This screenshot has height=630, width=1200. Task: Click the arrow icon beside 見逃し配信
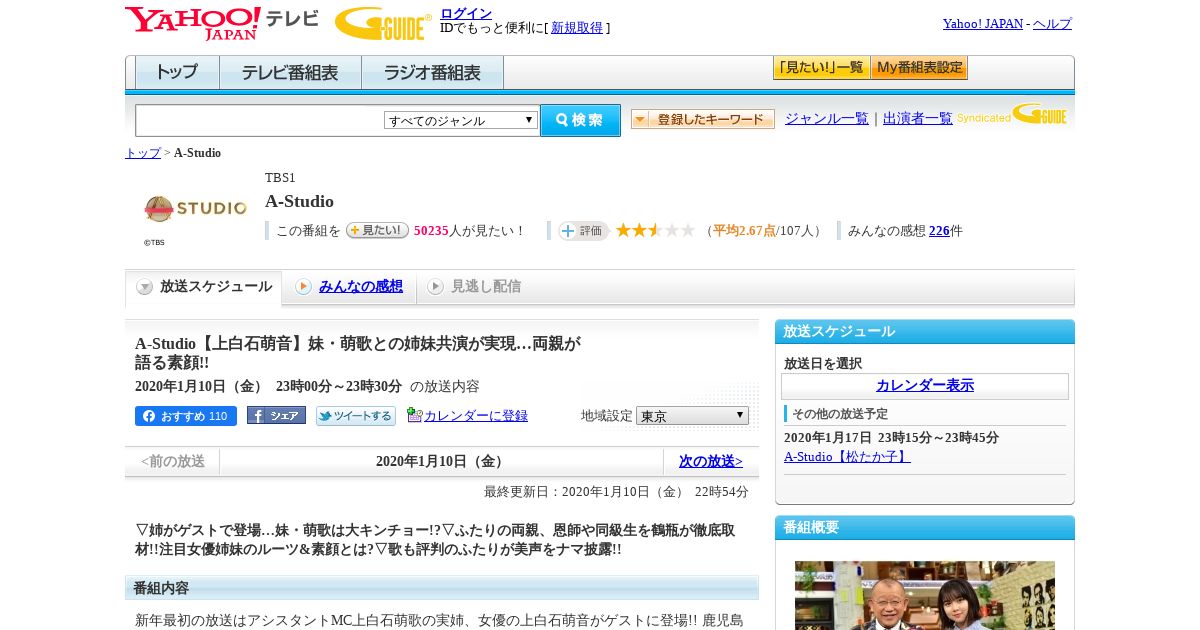point(435,287)
